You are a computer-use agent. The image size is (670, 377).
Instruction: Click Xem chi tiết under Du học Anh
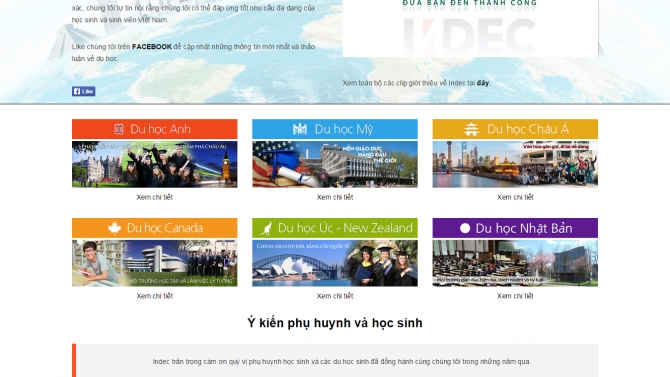click(154, 197)
